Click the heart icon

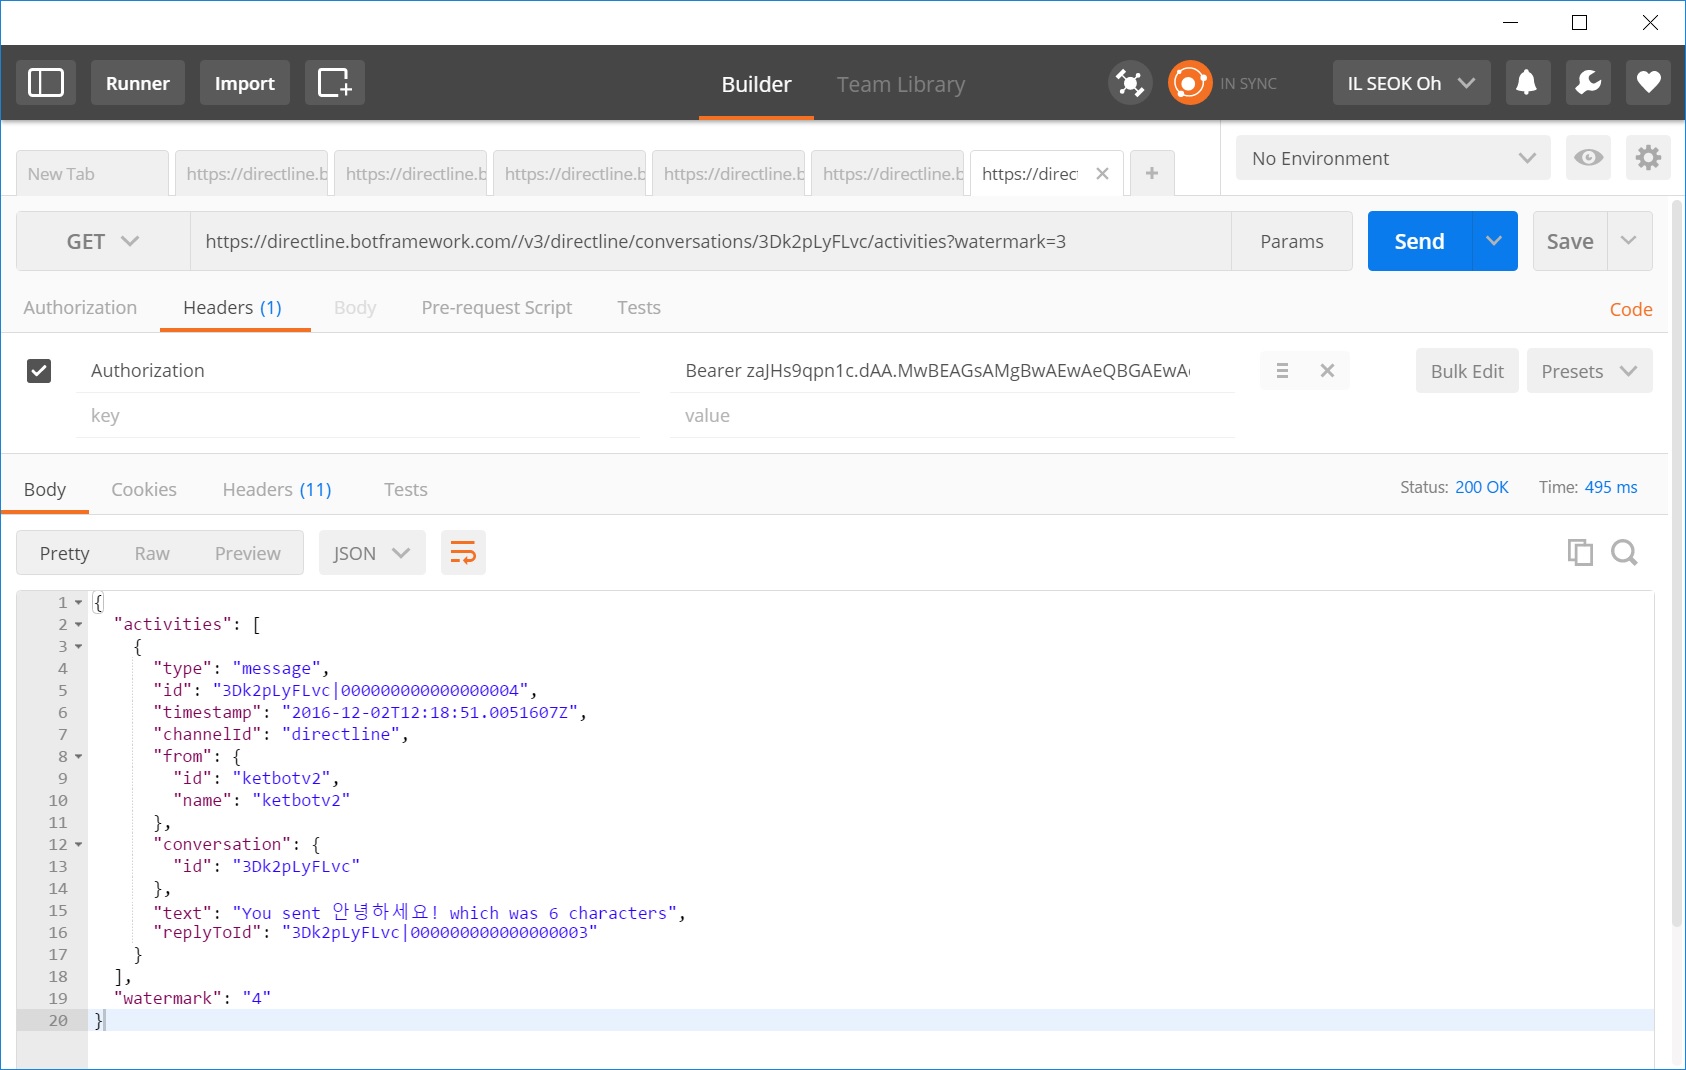[1649, 83]
